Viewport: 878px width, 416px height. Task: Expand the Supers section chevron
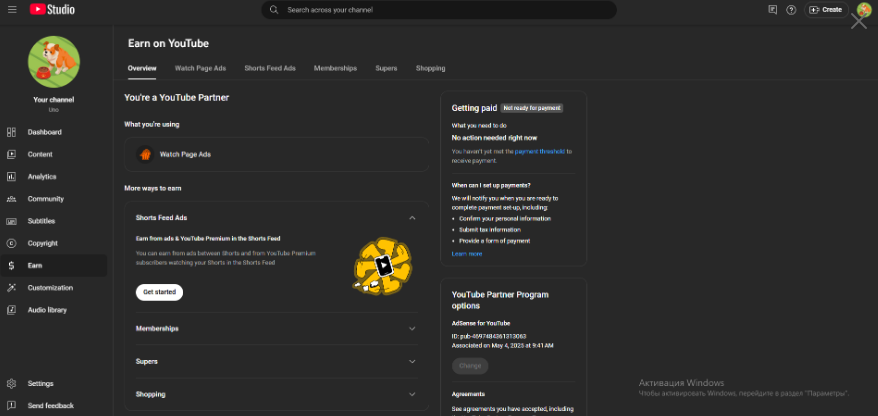point(412,362)
